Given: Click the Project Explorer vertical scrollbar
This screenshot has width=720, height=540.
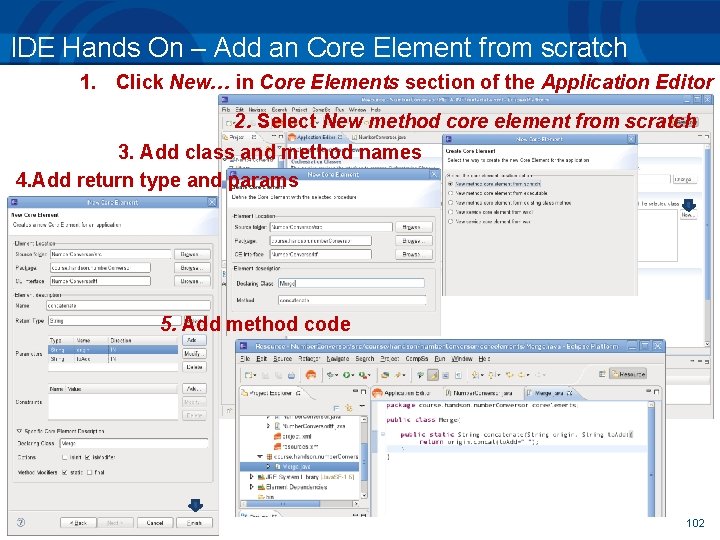Looking at the screenshot, I should [x=365, y=457].
